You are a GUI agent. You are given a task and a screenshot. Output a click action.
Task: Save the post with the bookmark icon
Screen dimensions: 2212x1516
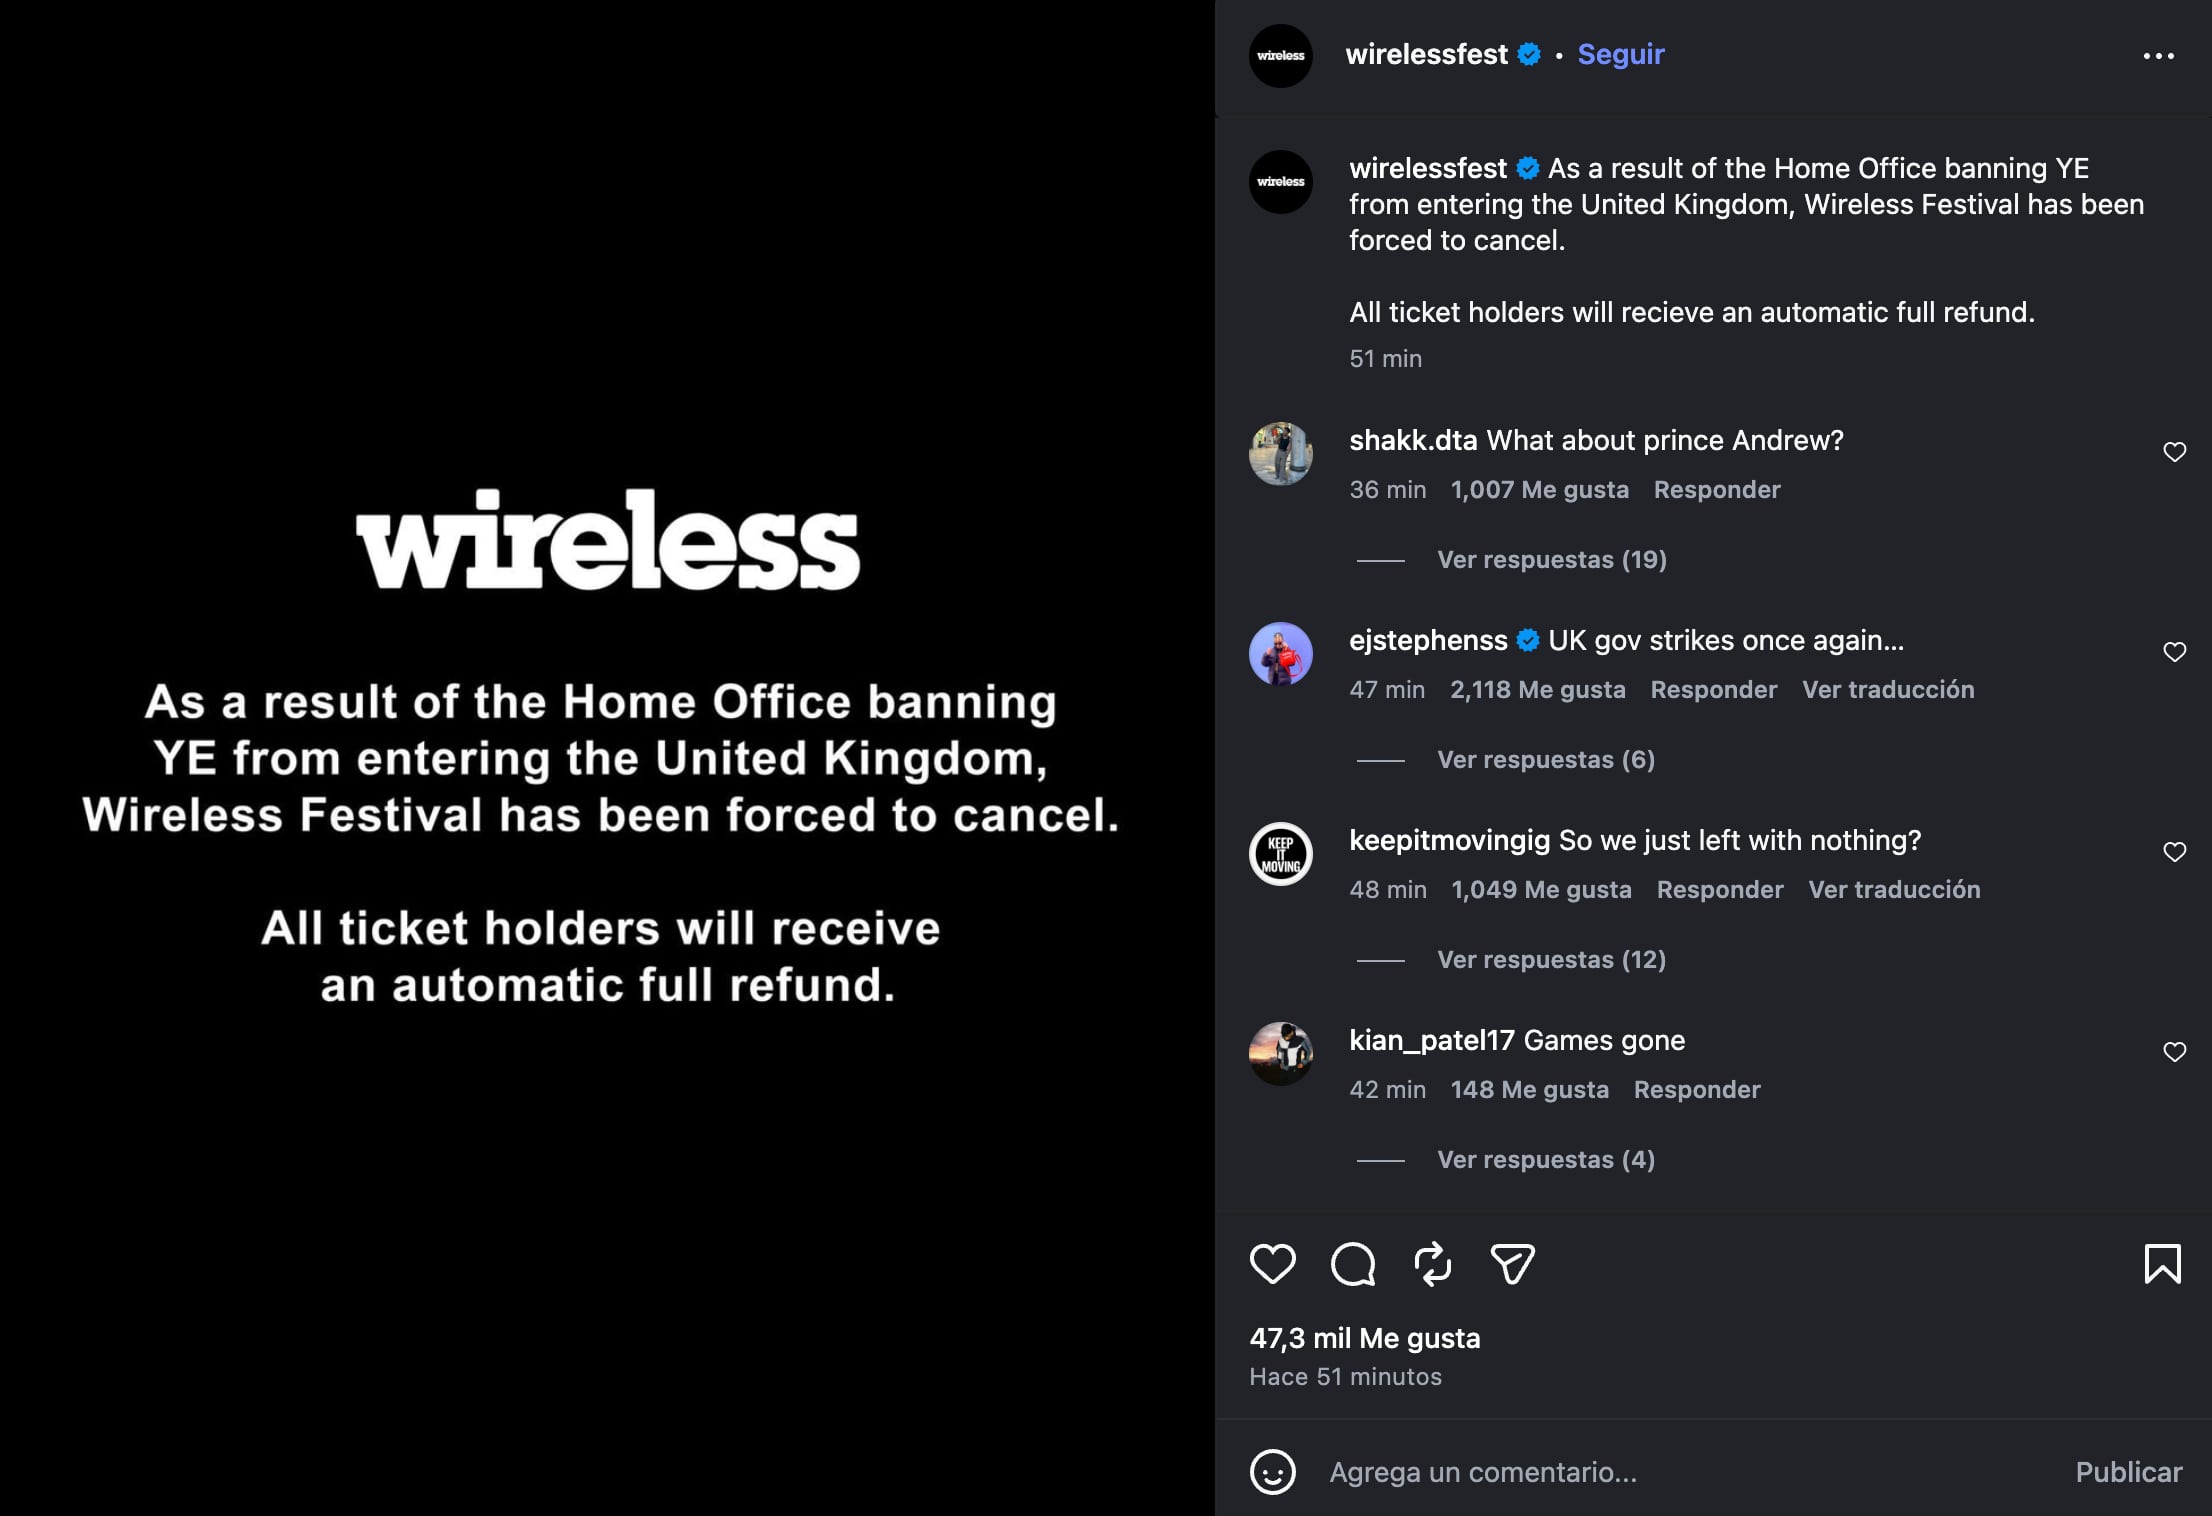(x=2163, y=1263)
